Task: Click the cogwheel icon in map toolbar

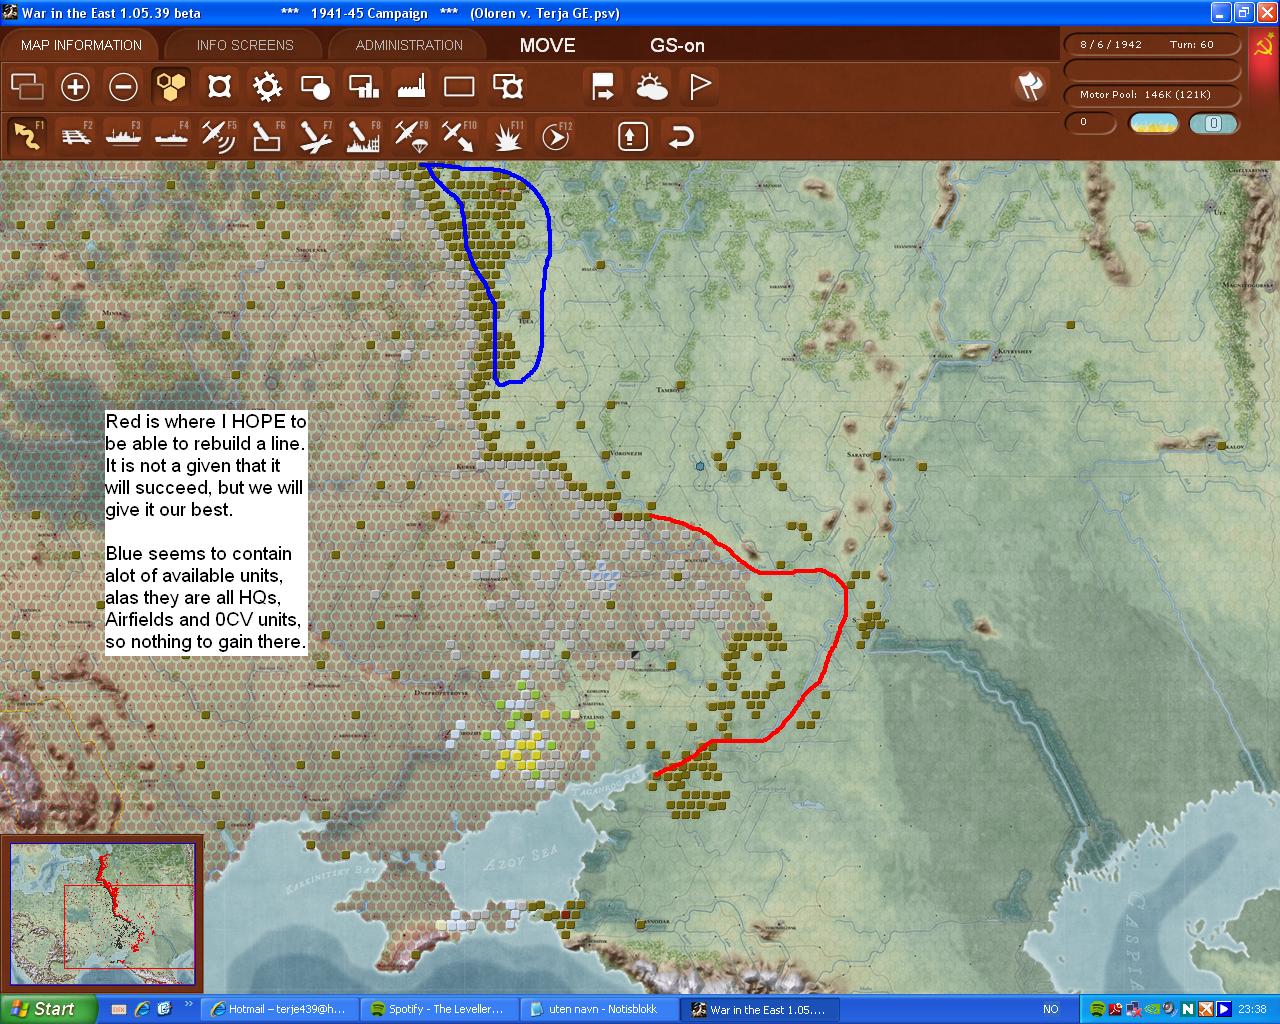Action: point(267,87)
